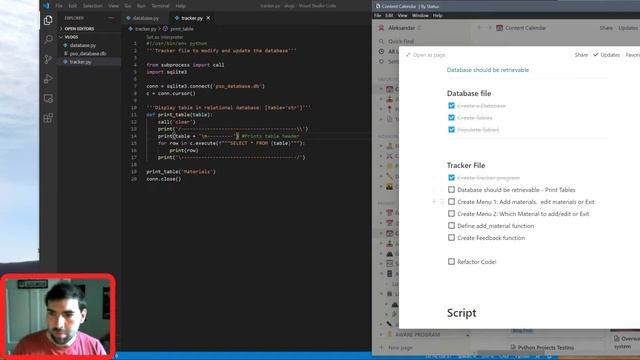Open the Window menu in Notion
The image size is (640, 360).
[420, 16]
